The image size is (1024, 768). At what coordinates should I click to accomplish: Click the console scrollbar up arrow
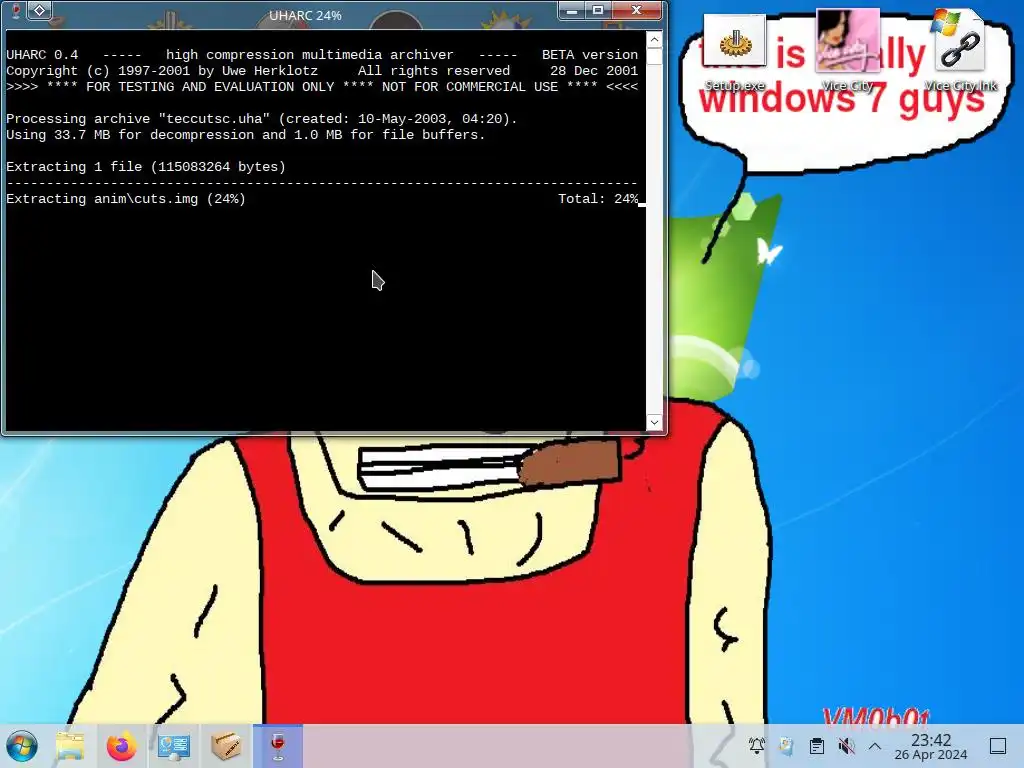click(x=654, y=40)
